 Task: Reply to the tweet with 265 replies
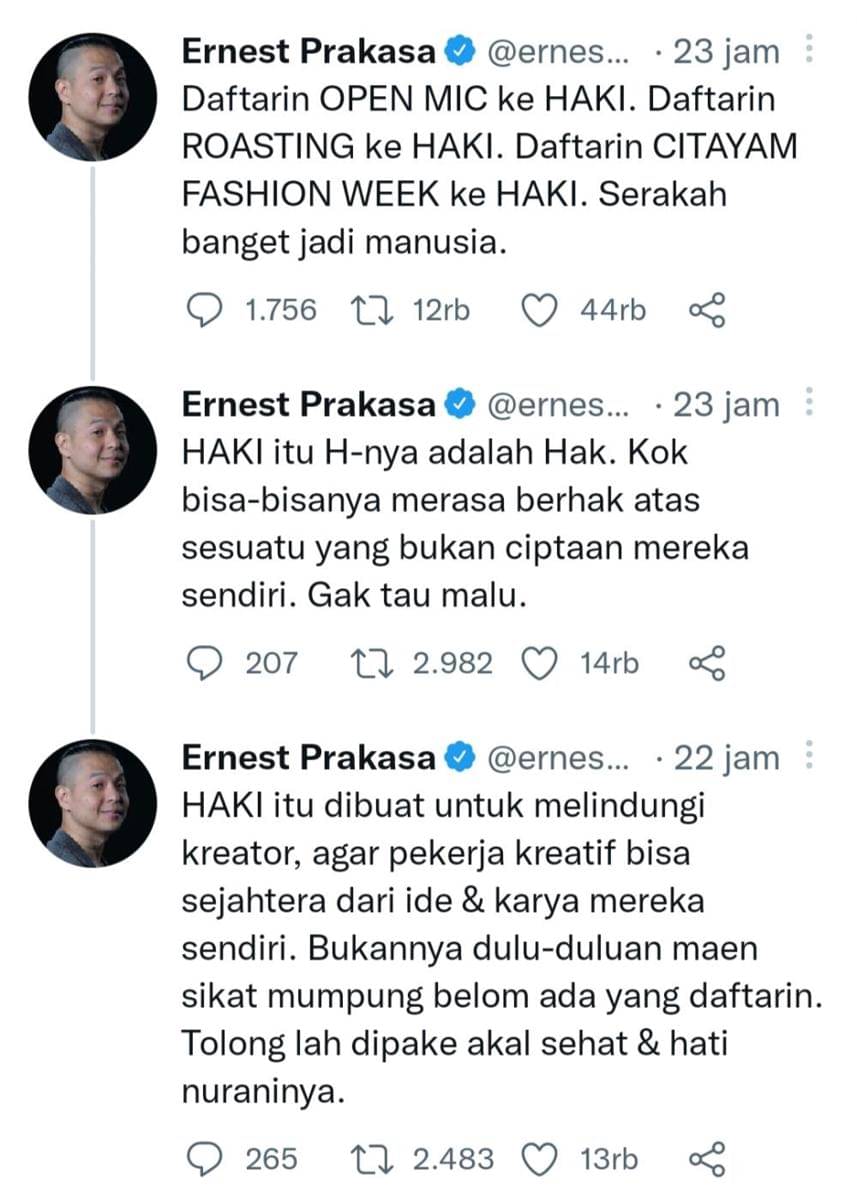pyautogui.click(x=207, y=1158)
